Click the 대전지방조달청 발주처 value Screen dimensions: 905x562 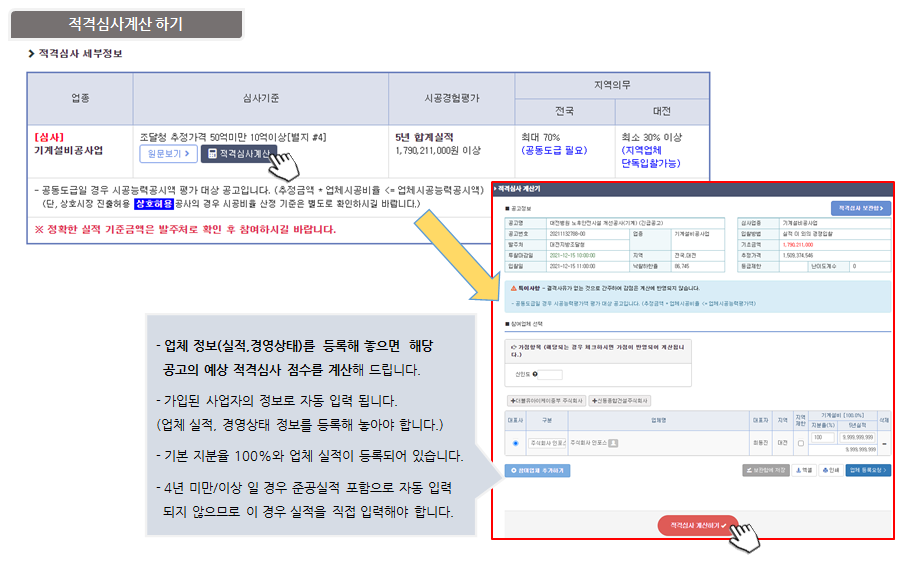[x=567, y=245]
